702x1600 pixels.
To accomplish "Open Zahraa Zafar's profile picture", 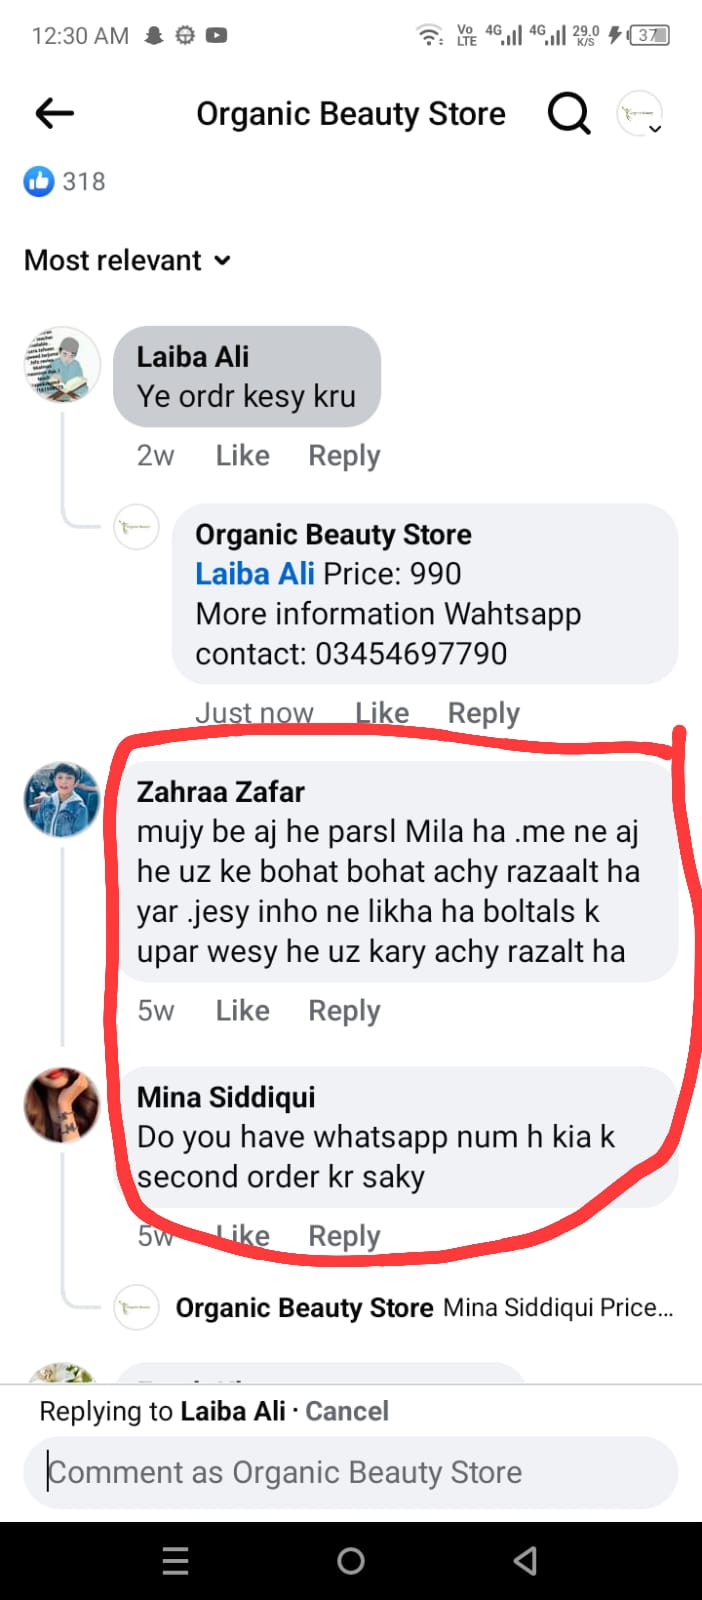I will pyautogui.click(x=62, y=799).
